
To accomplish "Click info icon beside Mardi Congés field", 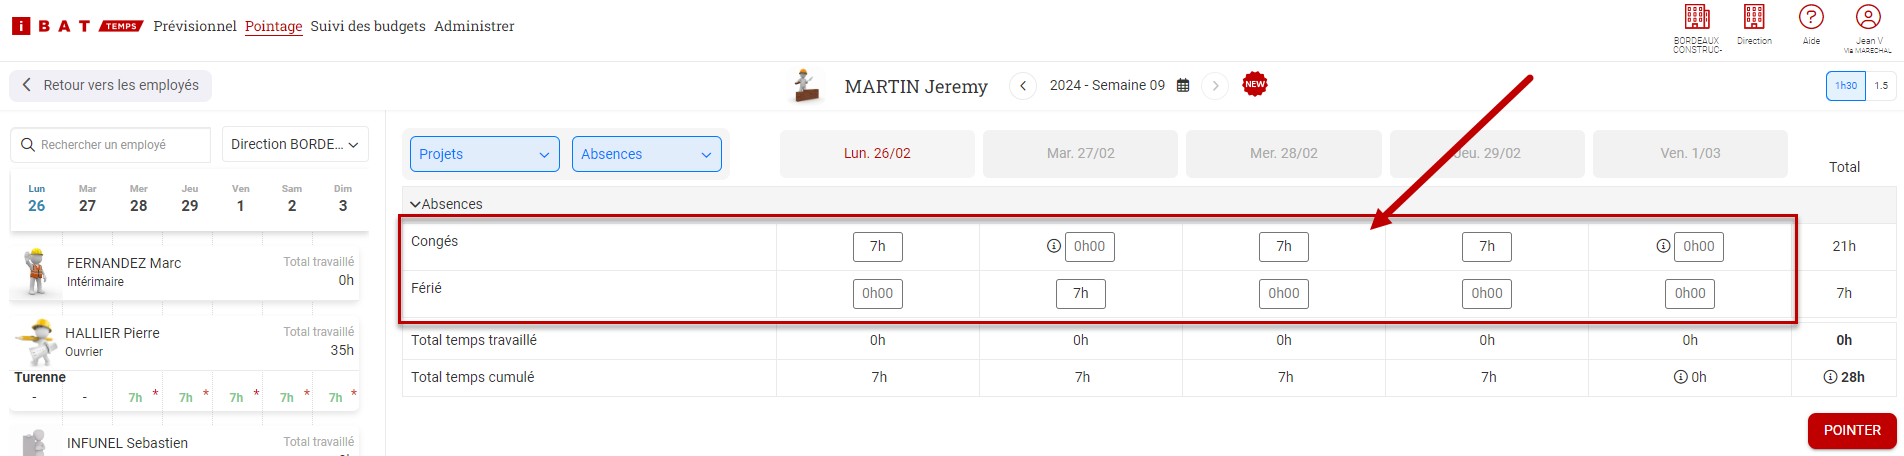I will tap(1053, 246).
